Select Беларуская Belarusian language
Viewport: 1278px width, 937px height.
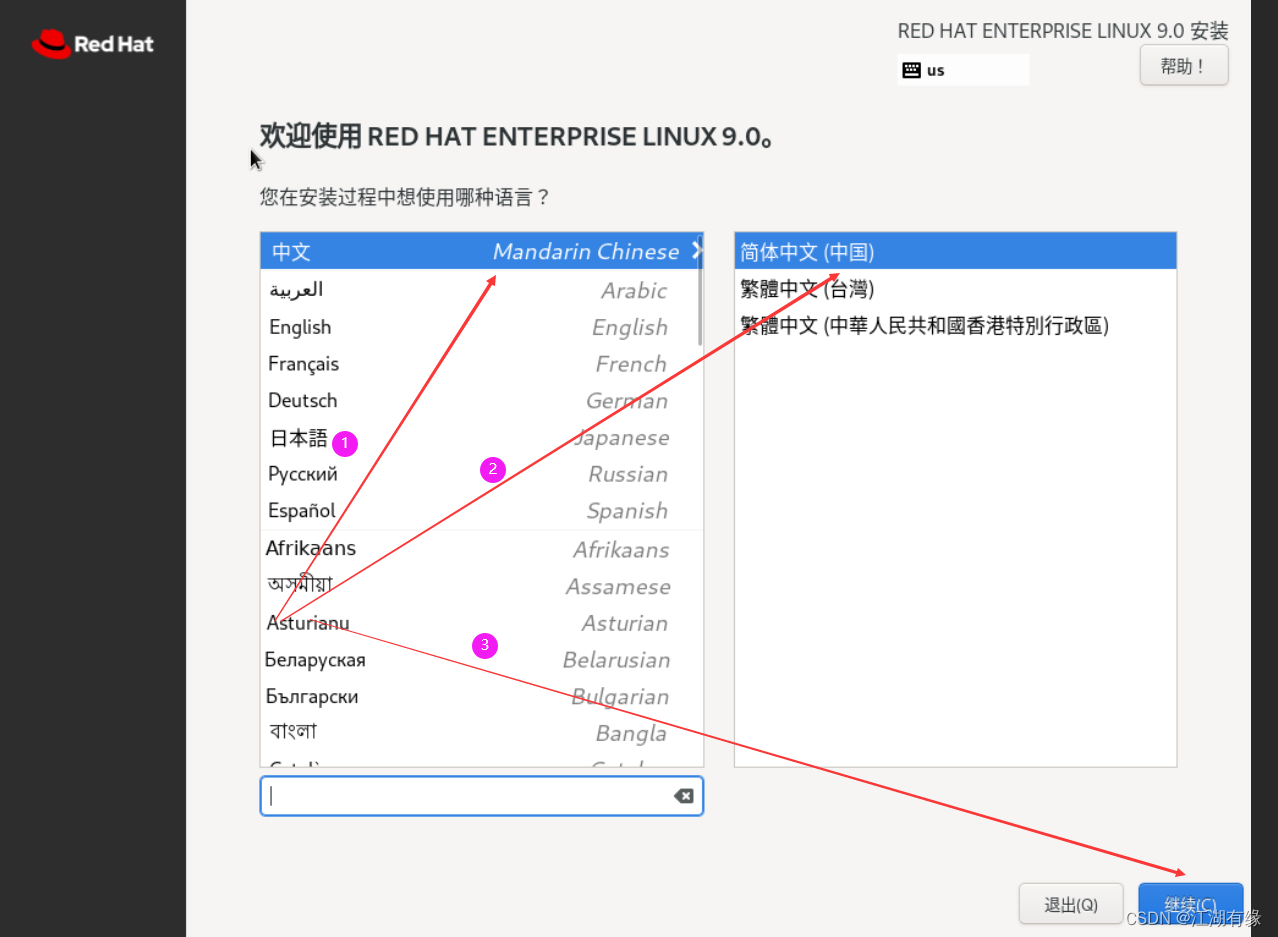pyautogui.click(x=315, y=659)
